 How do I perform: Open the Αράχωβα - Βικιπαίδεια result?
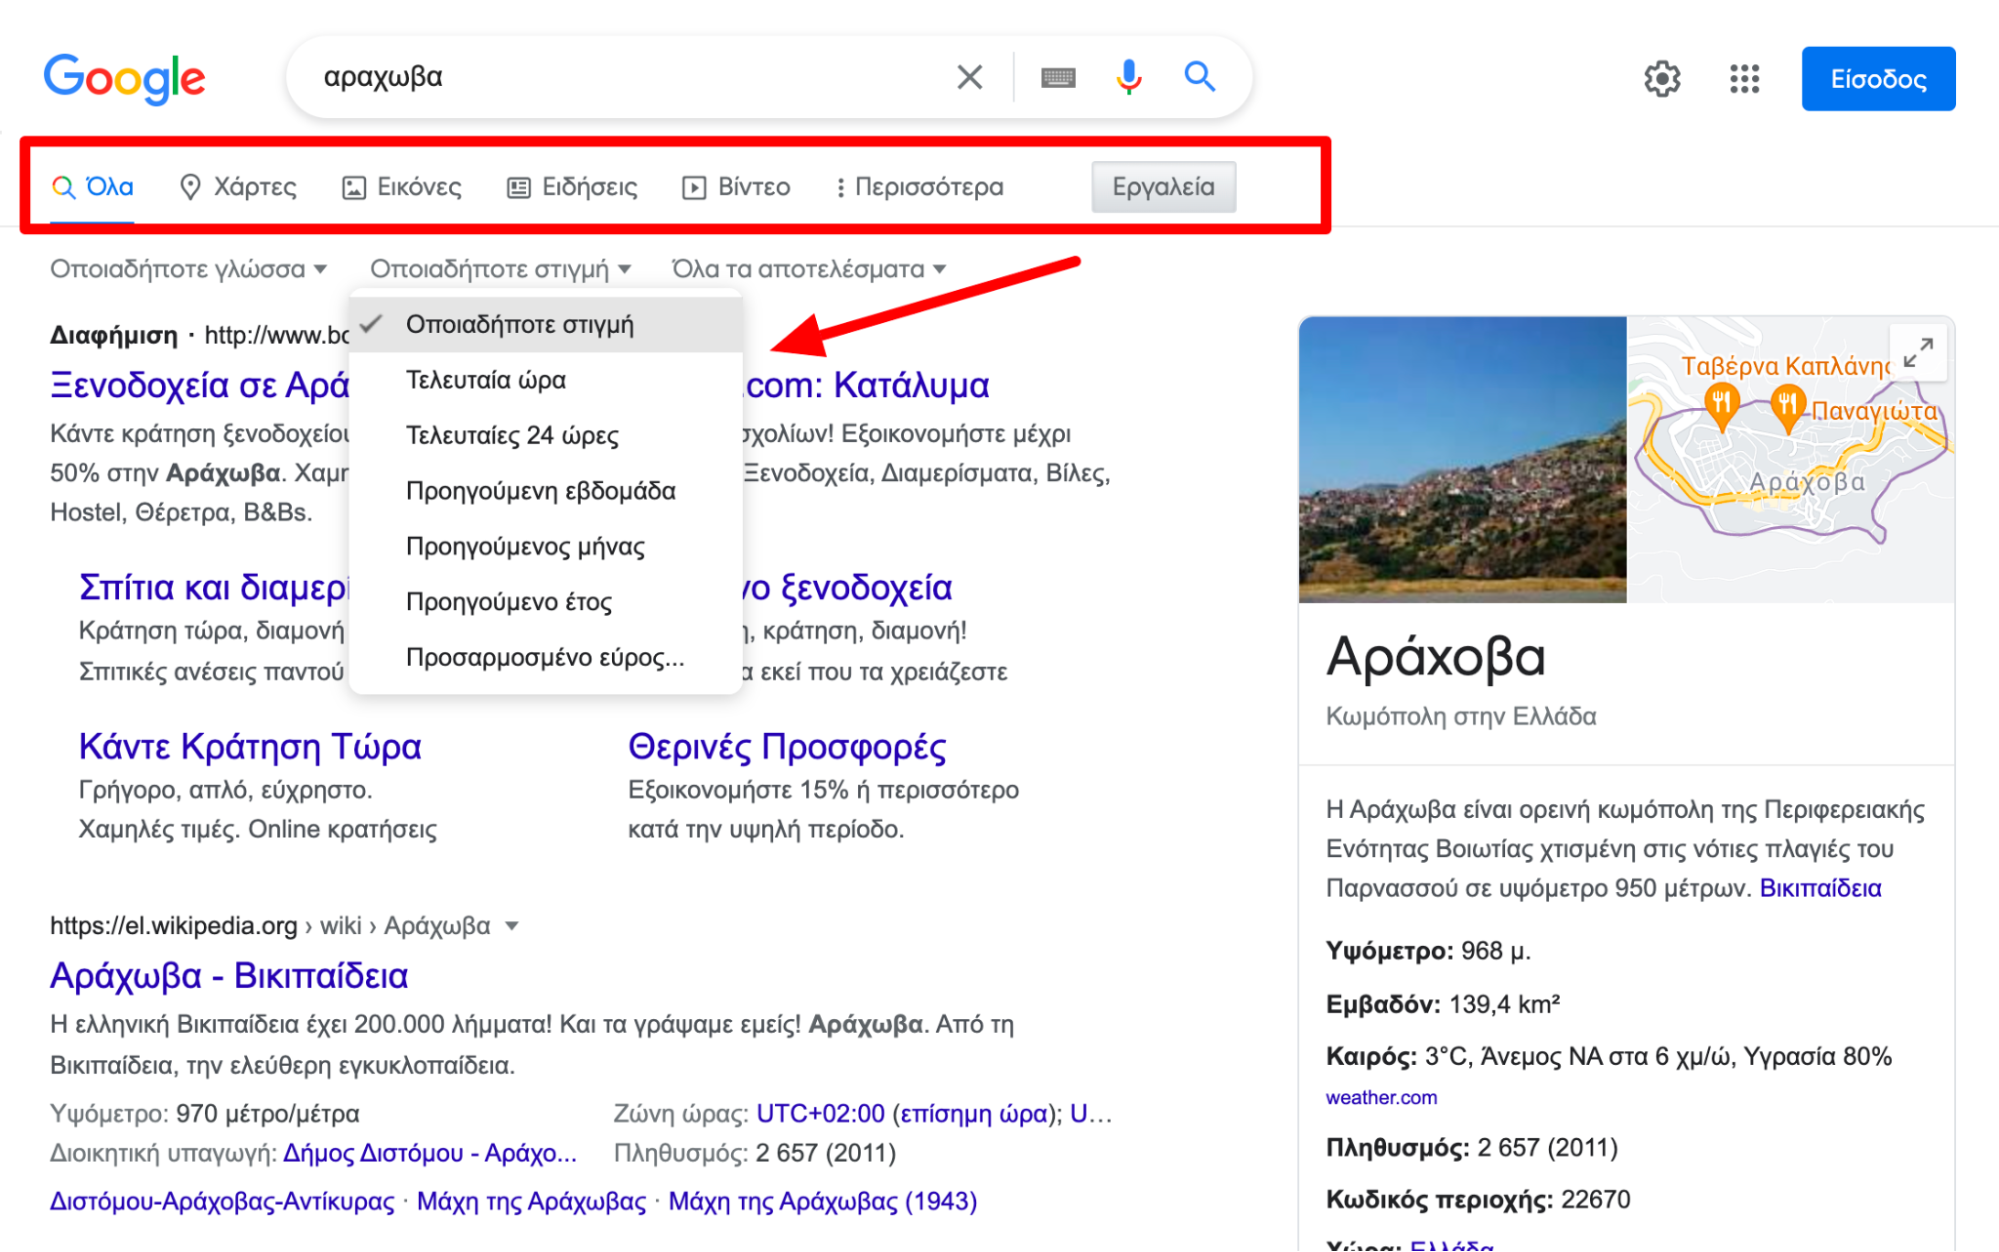pyautogui.click(x=229, y=975)
